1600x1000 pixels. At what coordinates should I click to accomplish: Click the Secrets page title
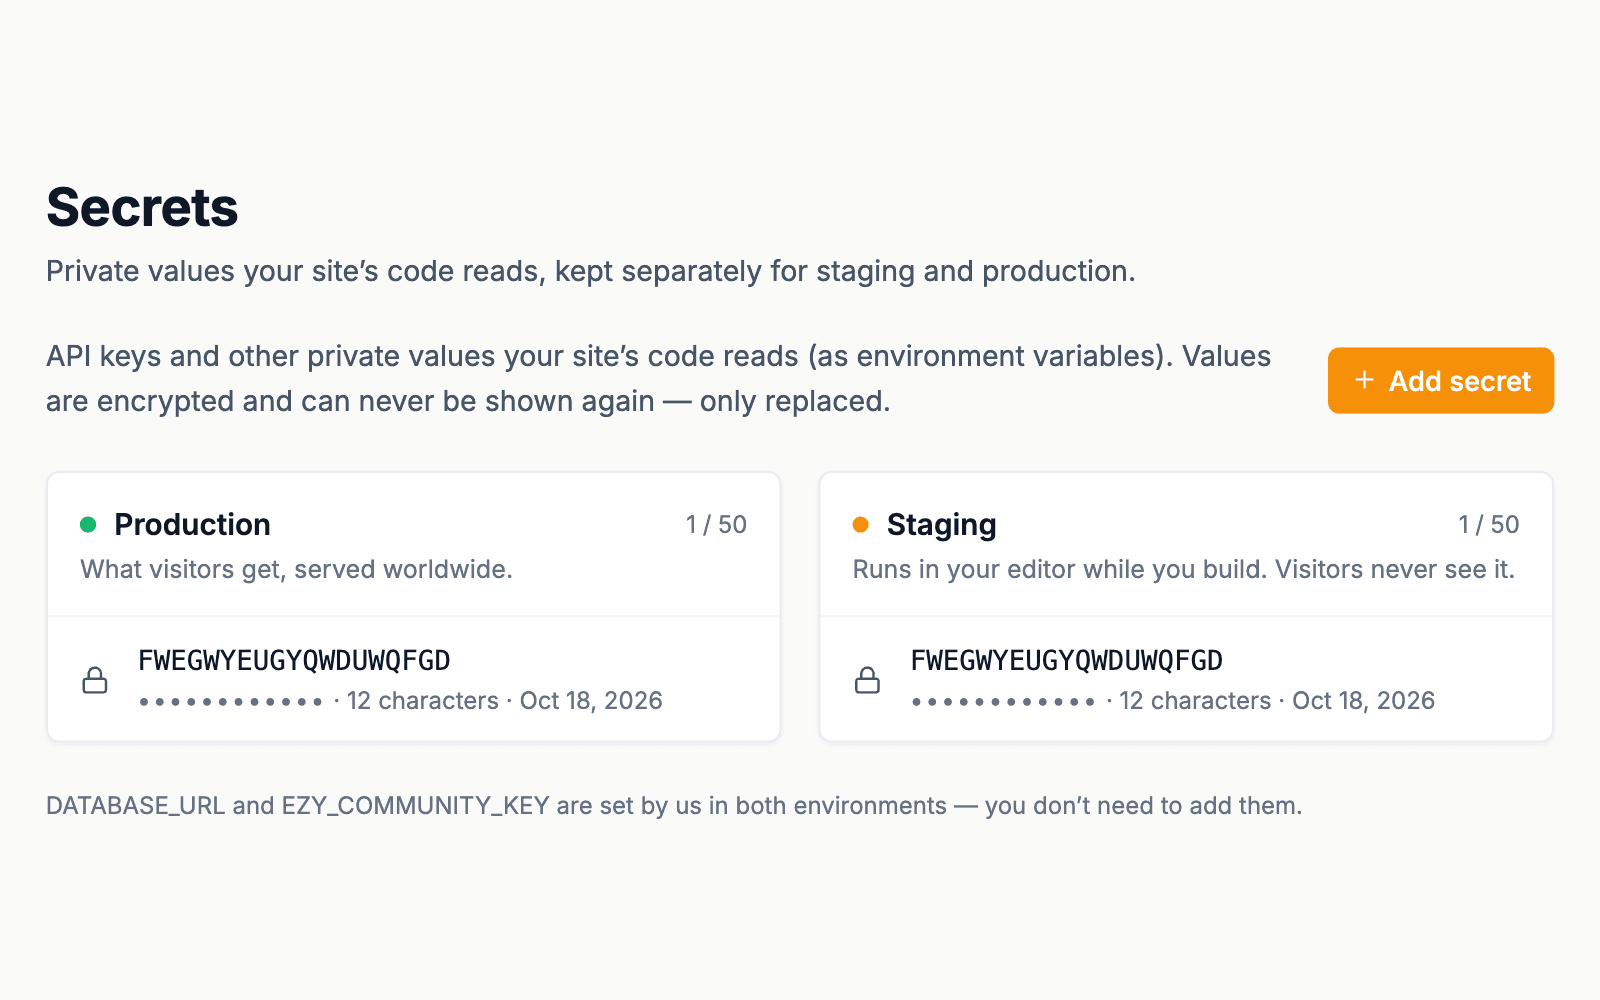pyautogui.click(x=142, y=208)
